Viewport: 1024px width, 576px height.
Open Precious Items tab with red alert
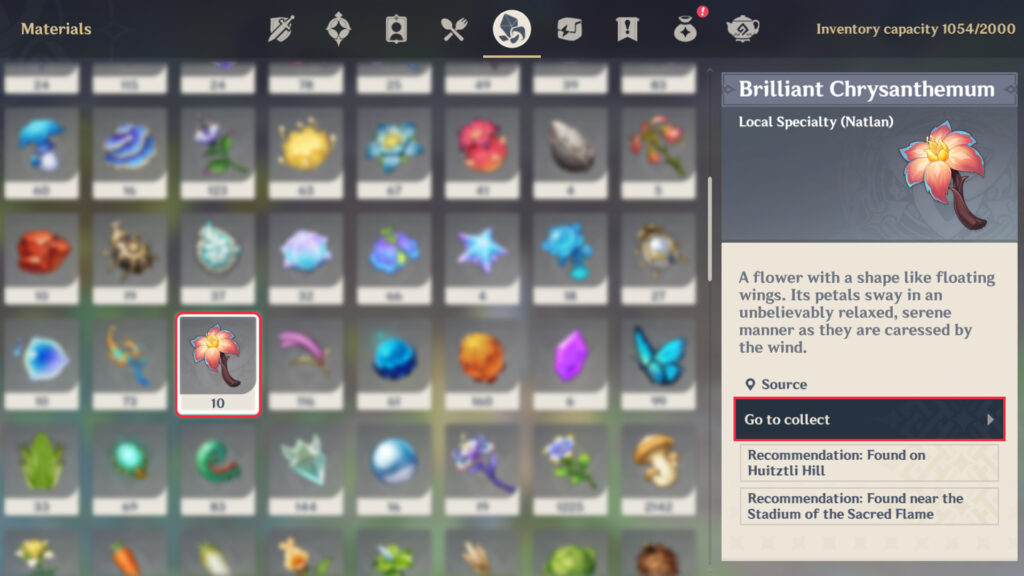(x=686, y=28)
